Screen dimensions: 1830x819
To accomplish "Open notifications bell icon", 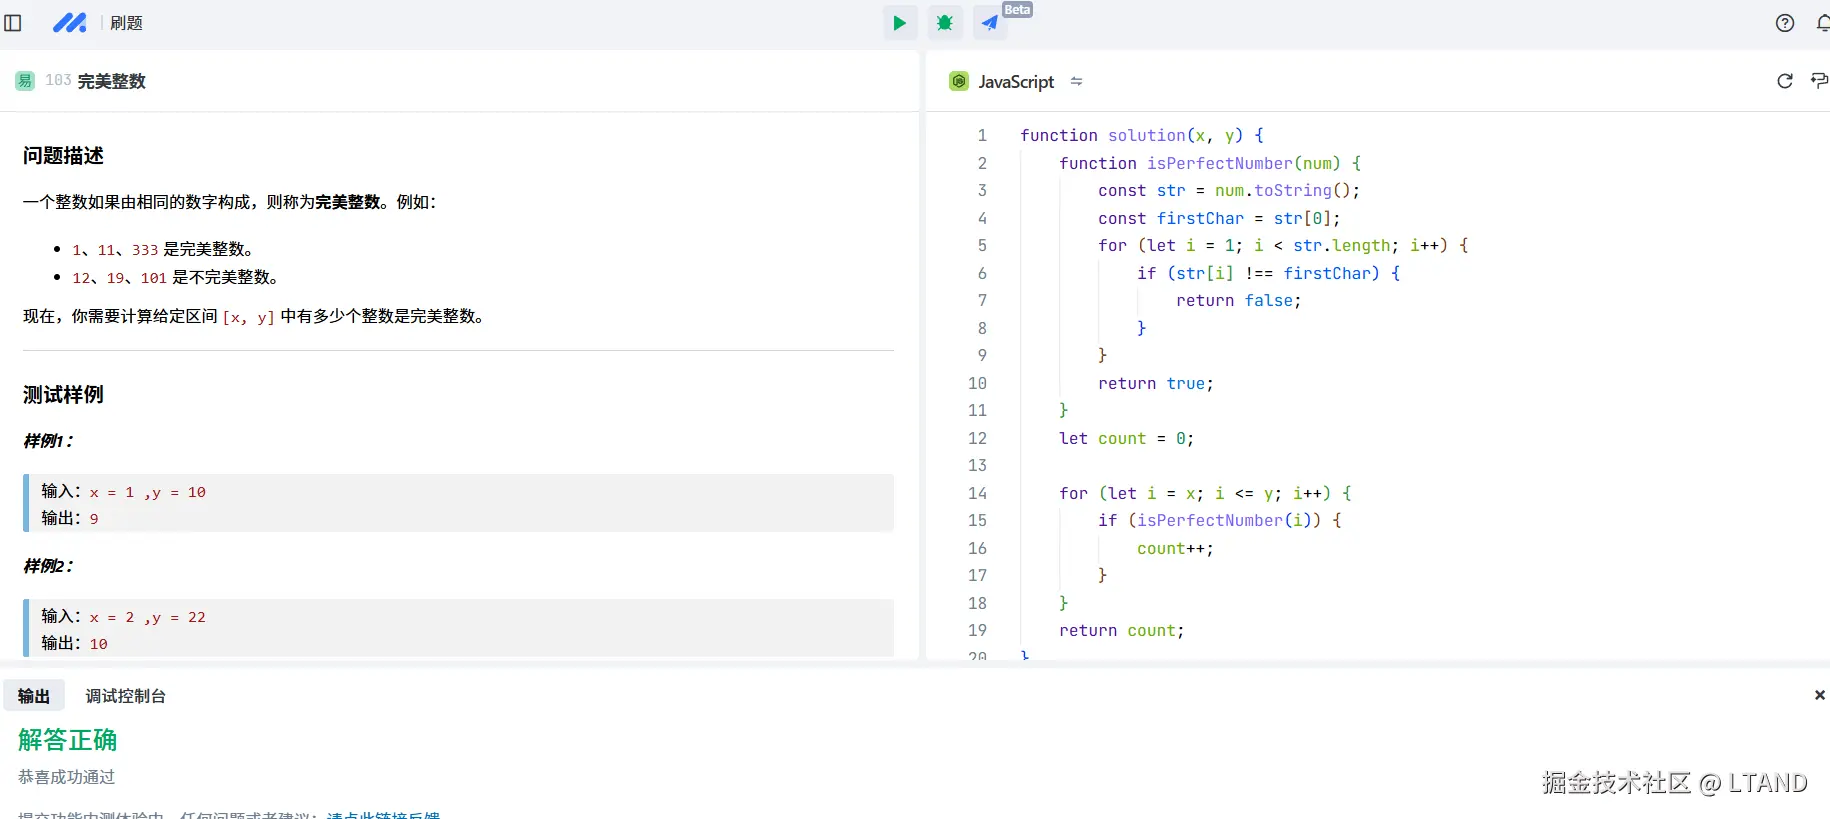I will pos(1822,23).
